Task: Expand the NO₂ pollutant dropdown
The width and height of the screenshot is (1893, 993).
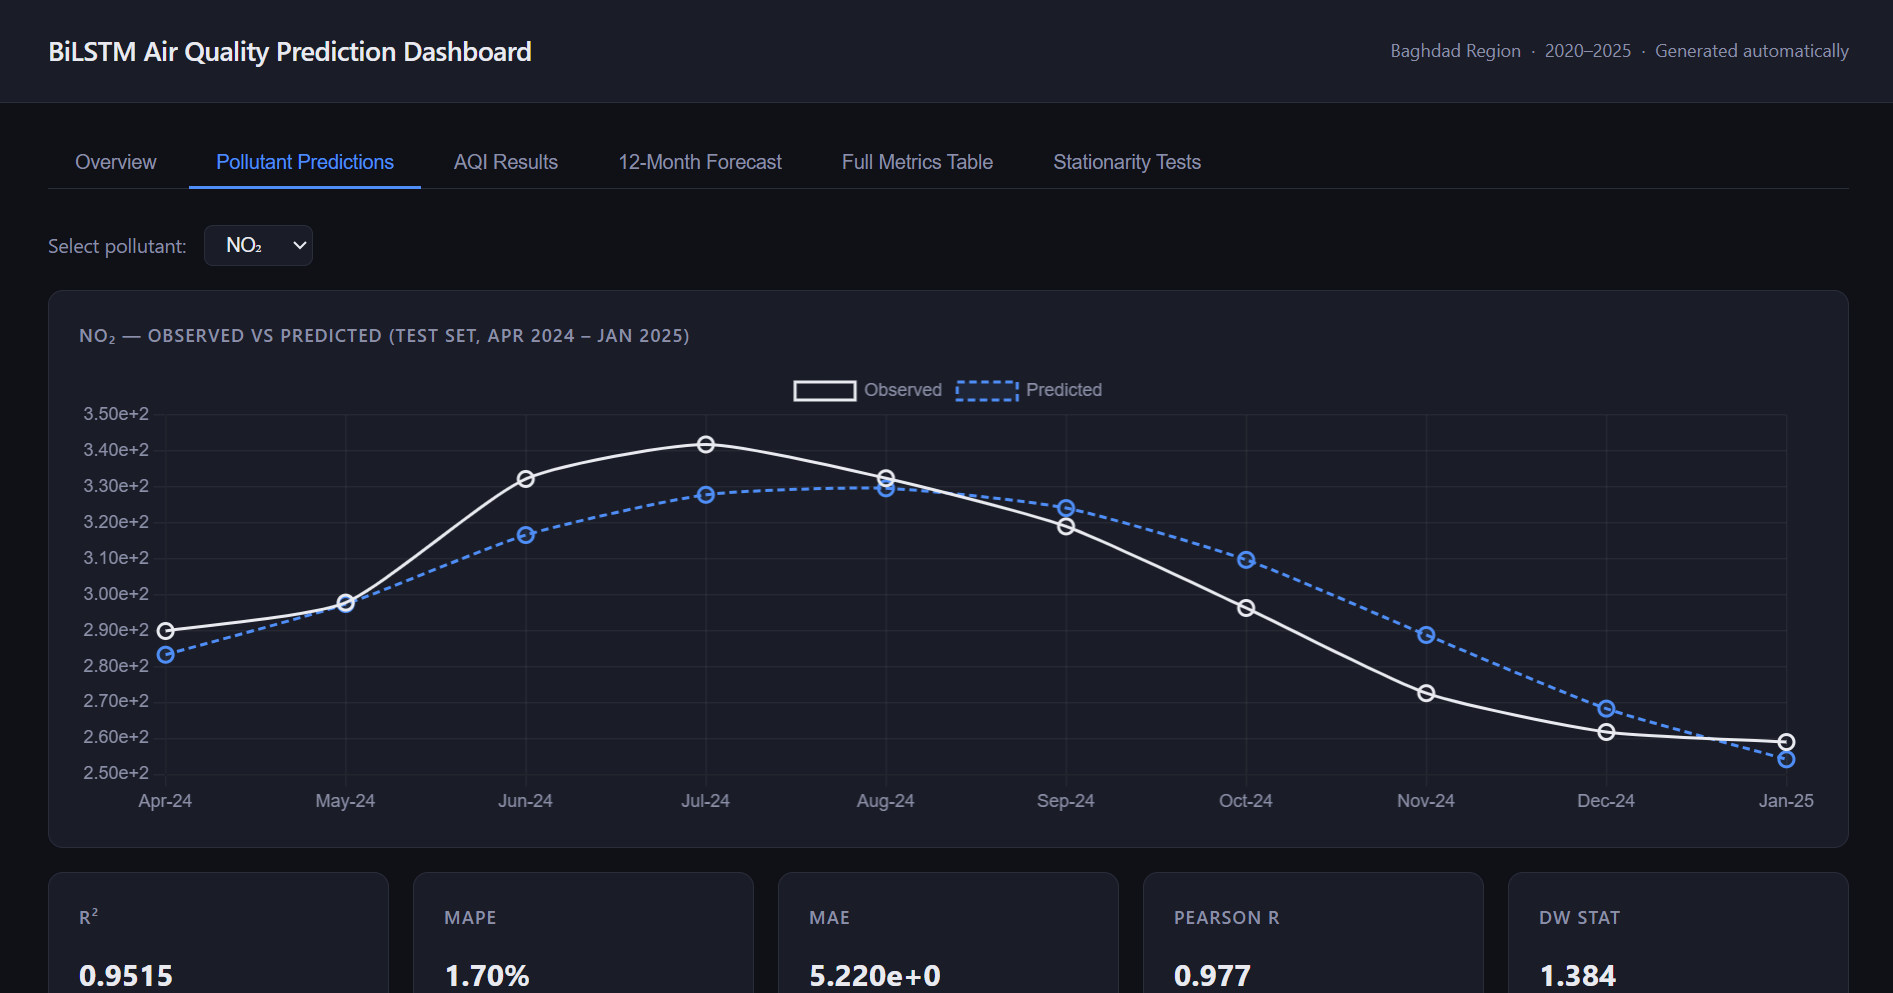Action: (258, 245)
